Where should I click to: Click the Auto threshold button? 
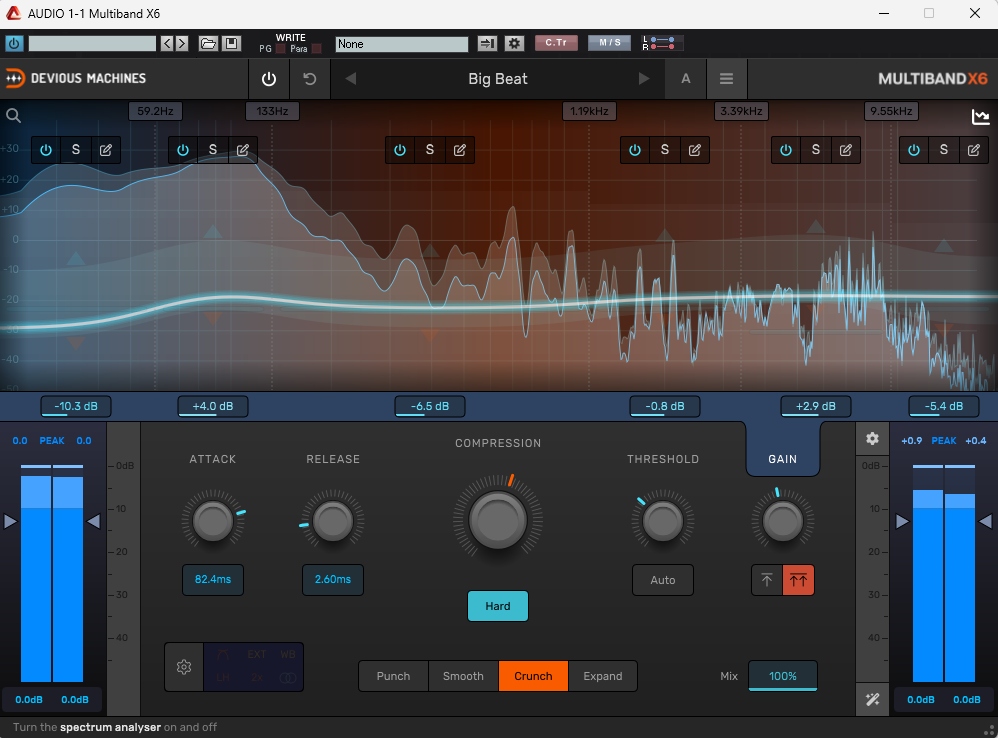(x=663, y=580)
